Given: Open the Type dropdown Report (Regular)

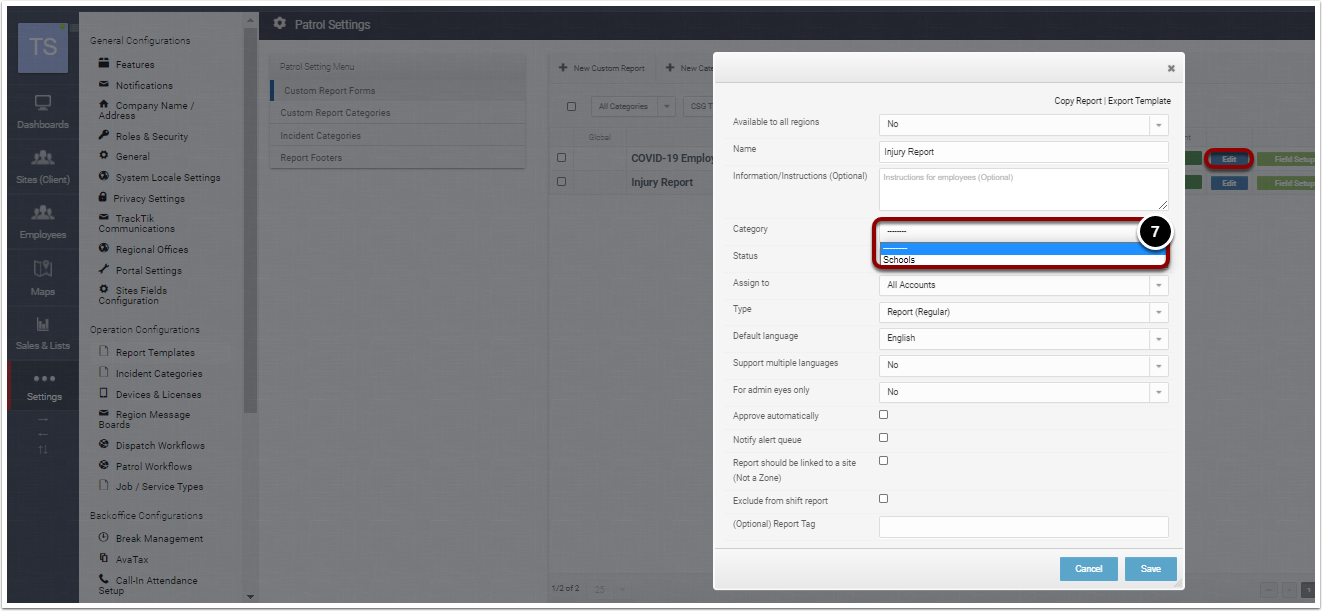Looking at the screenshot, I should click(x=1023, y=312).
